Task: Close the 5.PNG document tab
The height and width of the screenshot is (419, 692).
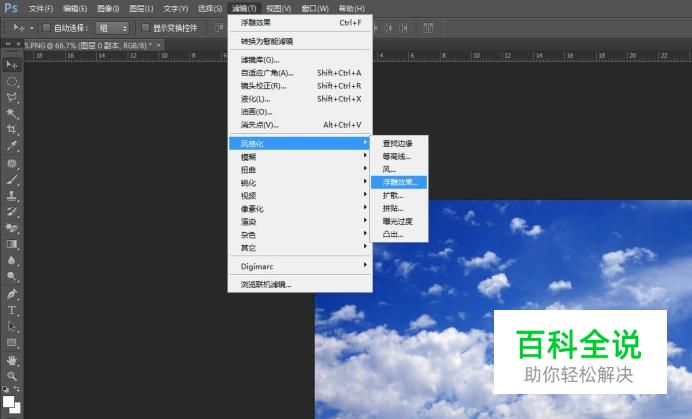Action: 158,45
